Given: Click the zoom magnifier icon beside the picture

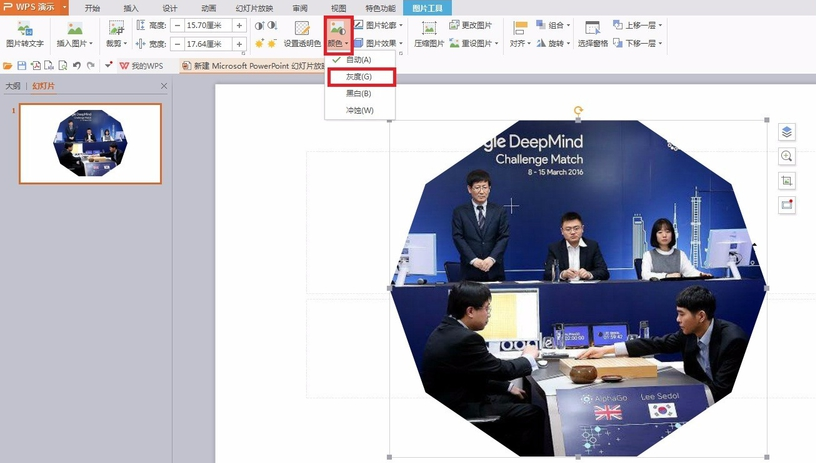Looking at the screenshot, I should tap(787, 156).
